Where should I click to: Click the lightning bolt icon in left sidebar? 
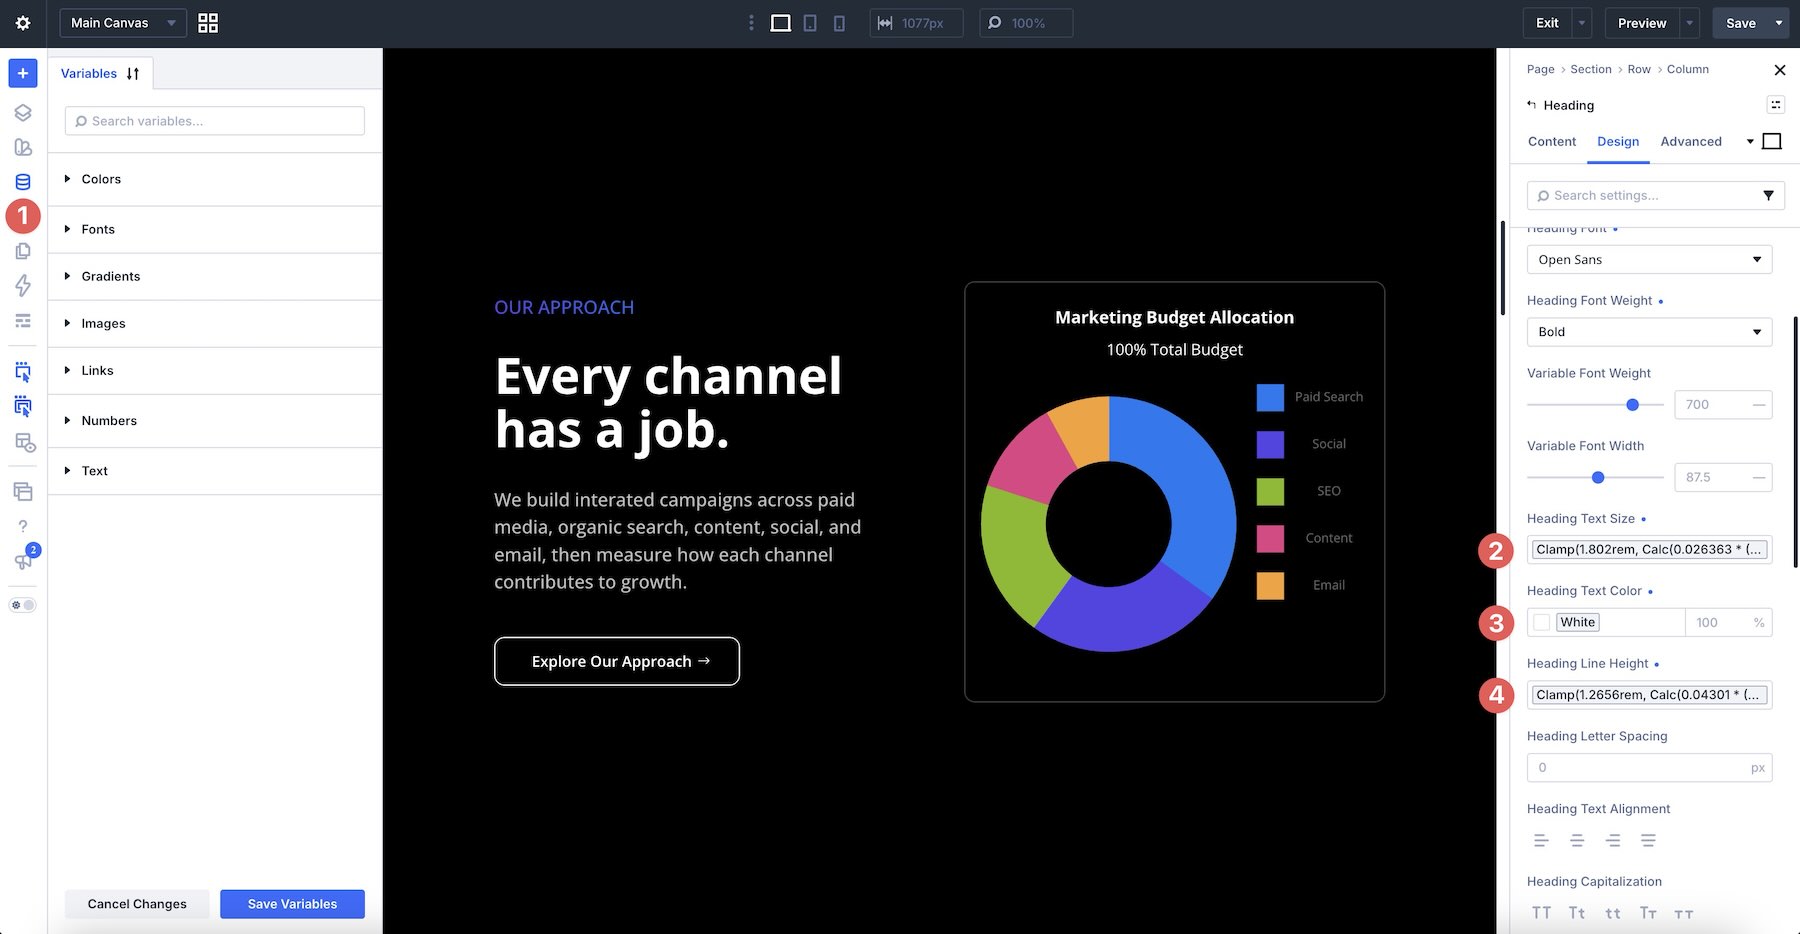(23, 286)
